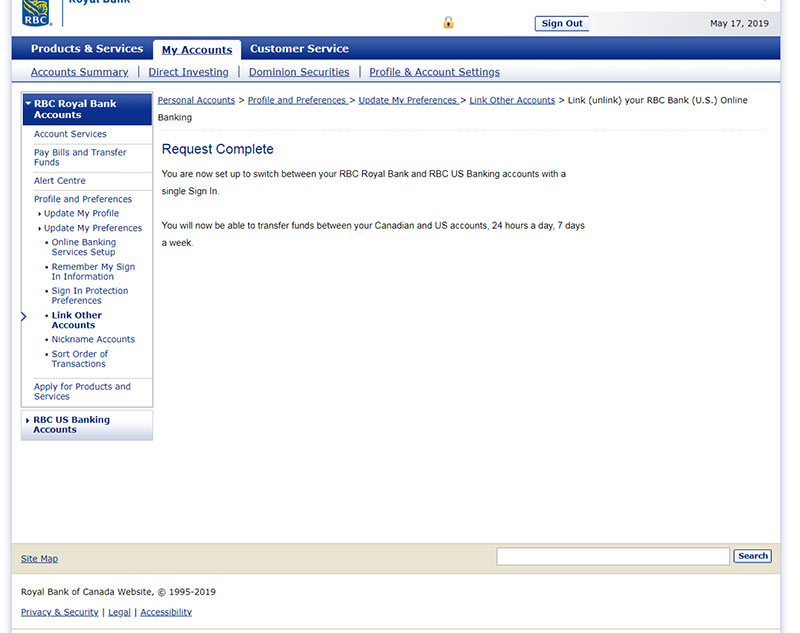Open Profile and Preferences in sidebar
800x633 pixels.
coord(83,199)
